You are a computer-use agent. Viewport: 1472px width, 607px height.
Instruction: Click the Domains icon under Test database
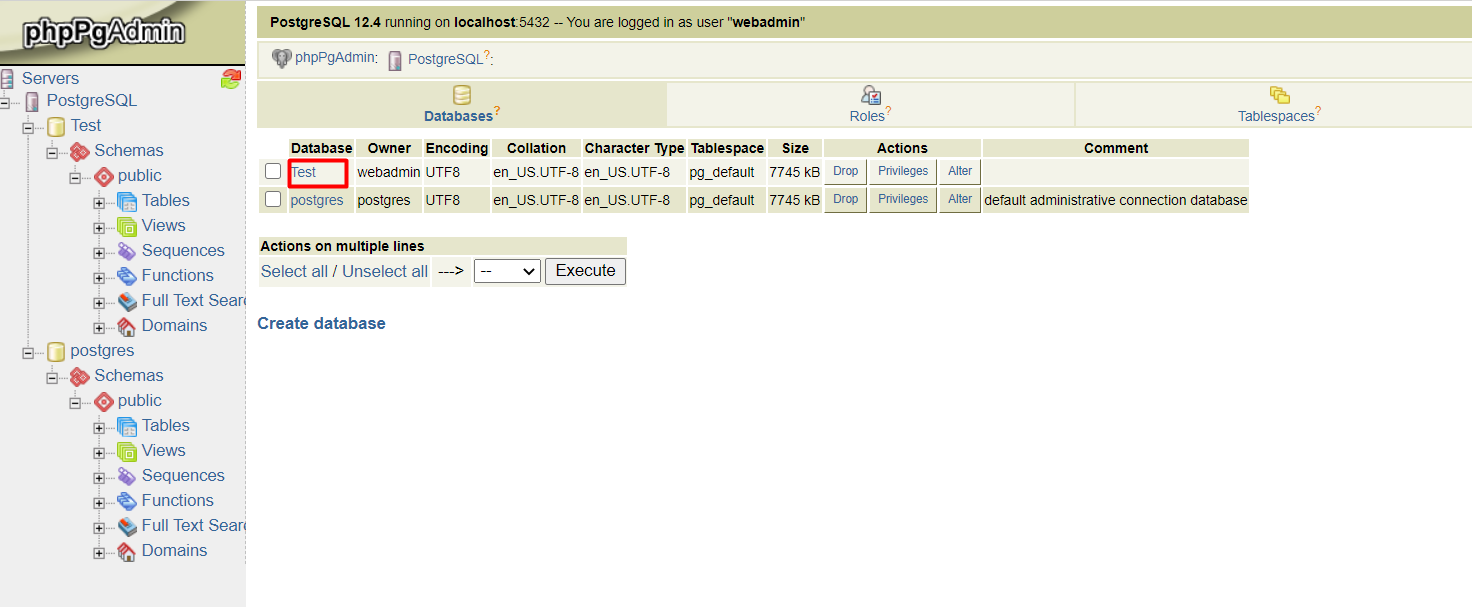coord(127,326)
